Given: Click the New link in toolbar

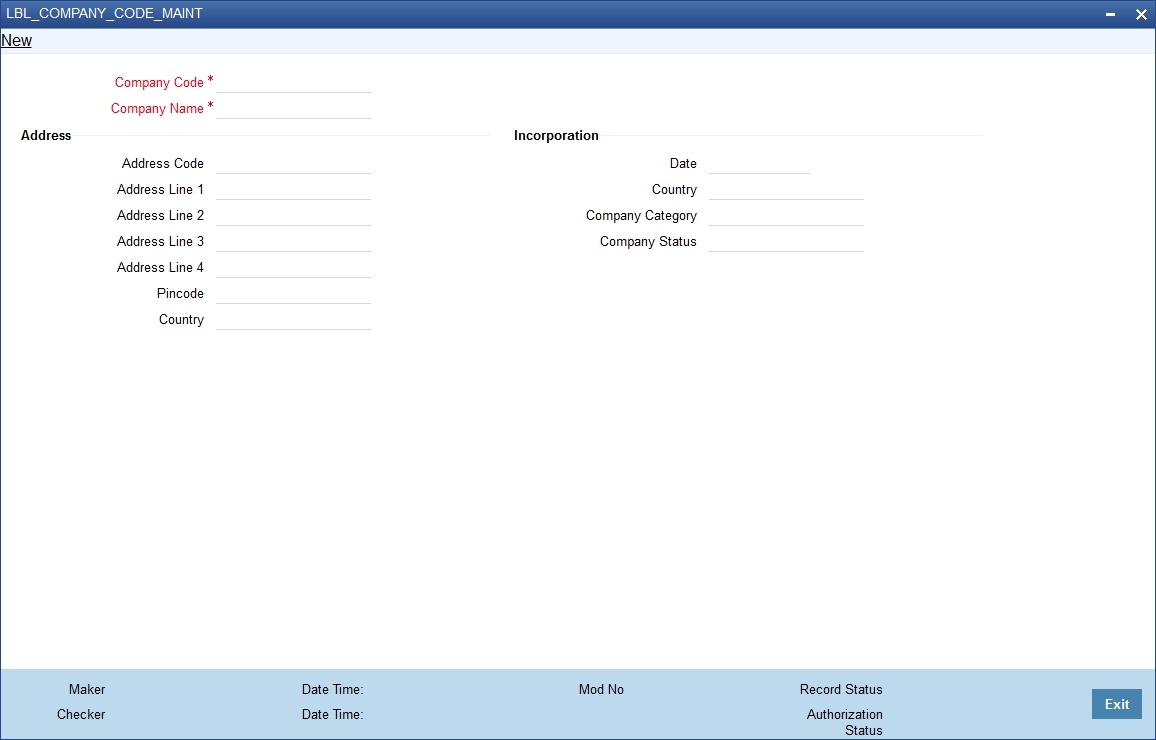Looking at the screenshot, I should [16, 41].
